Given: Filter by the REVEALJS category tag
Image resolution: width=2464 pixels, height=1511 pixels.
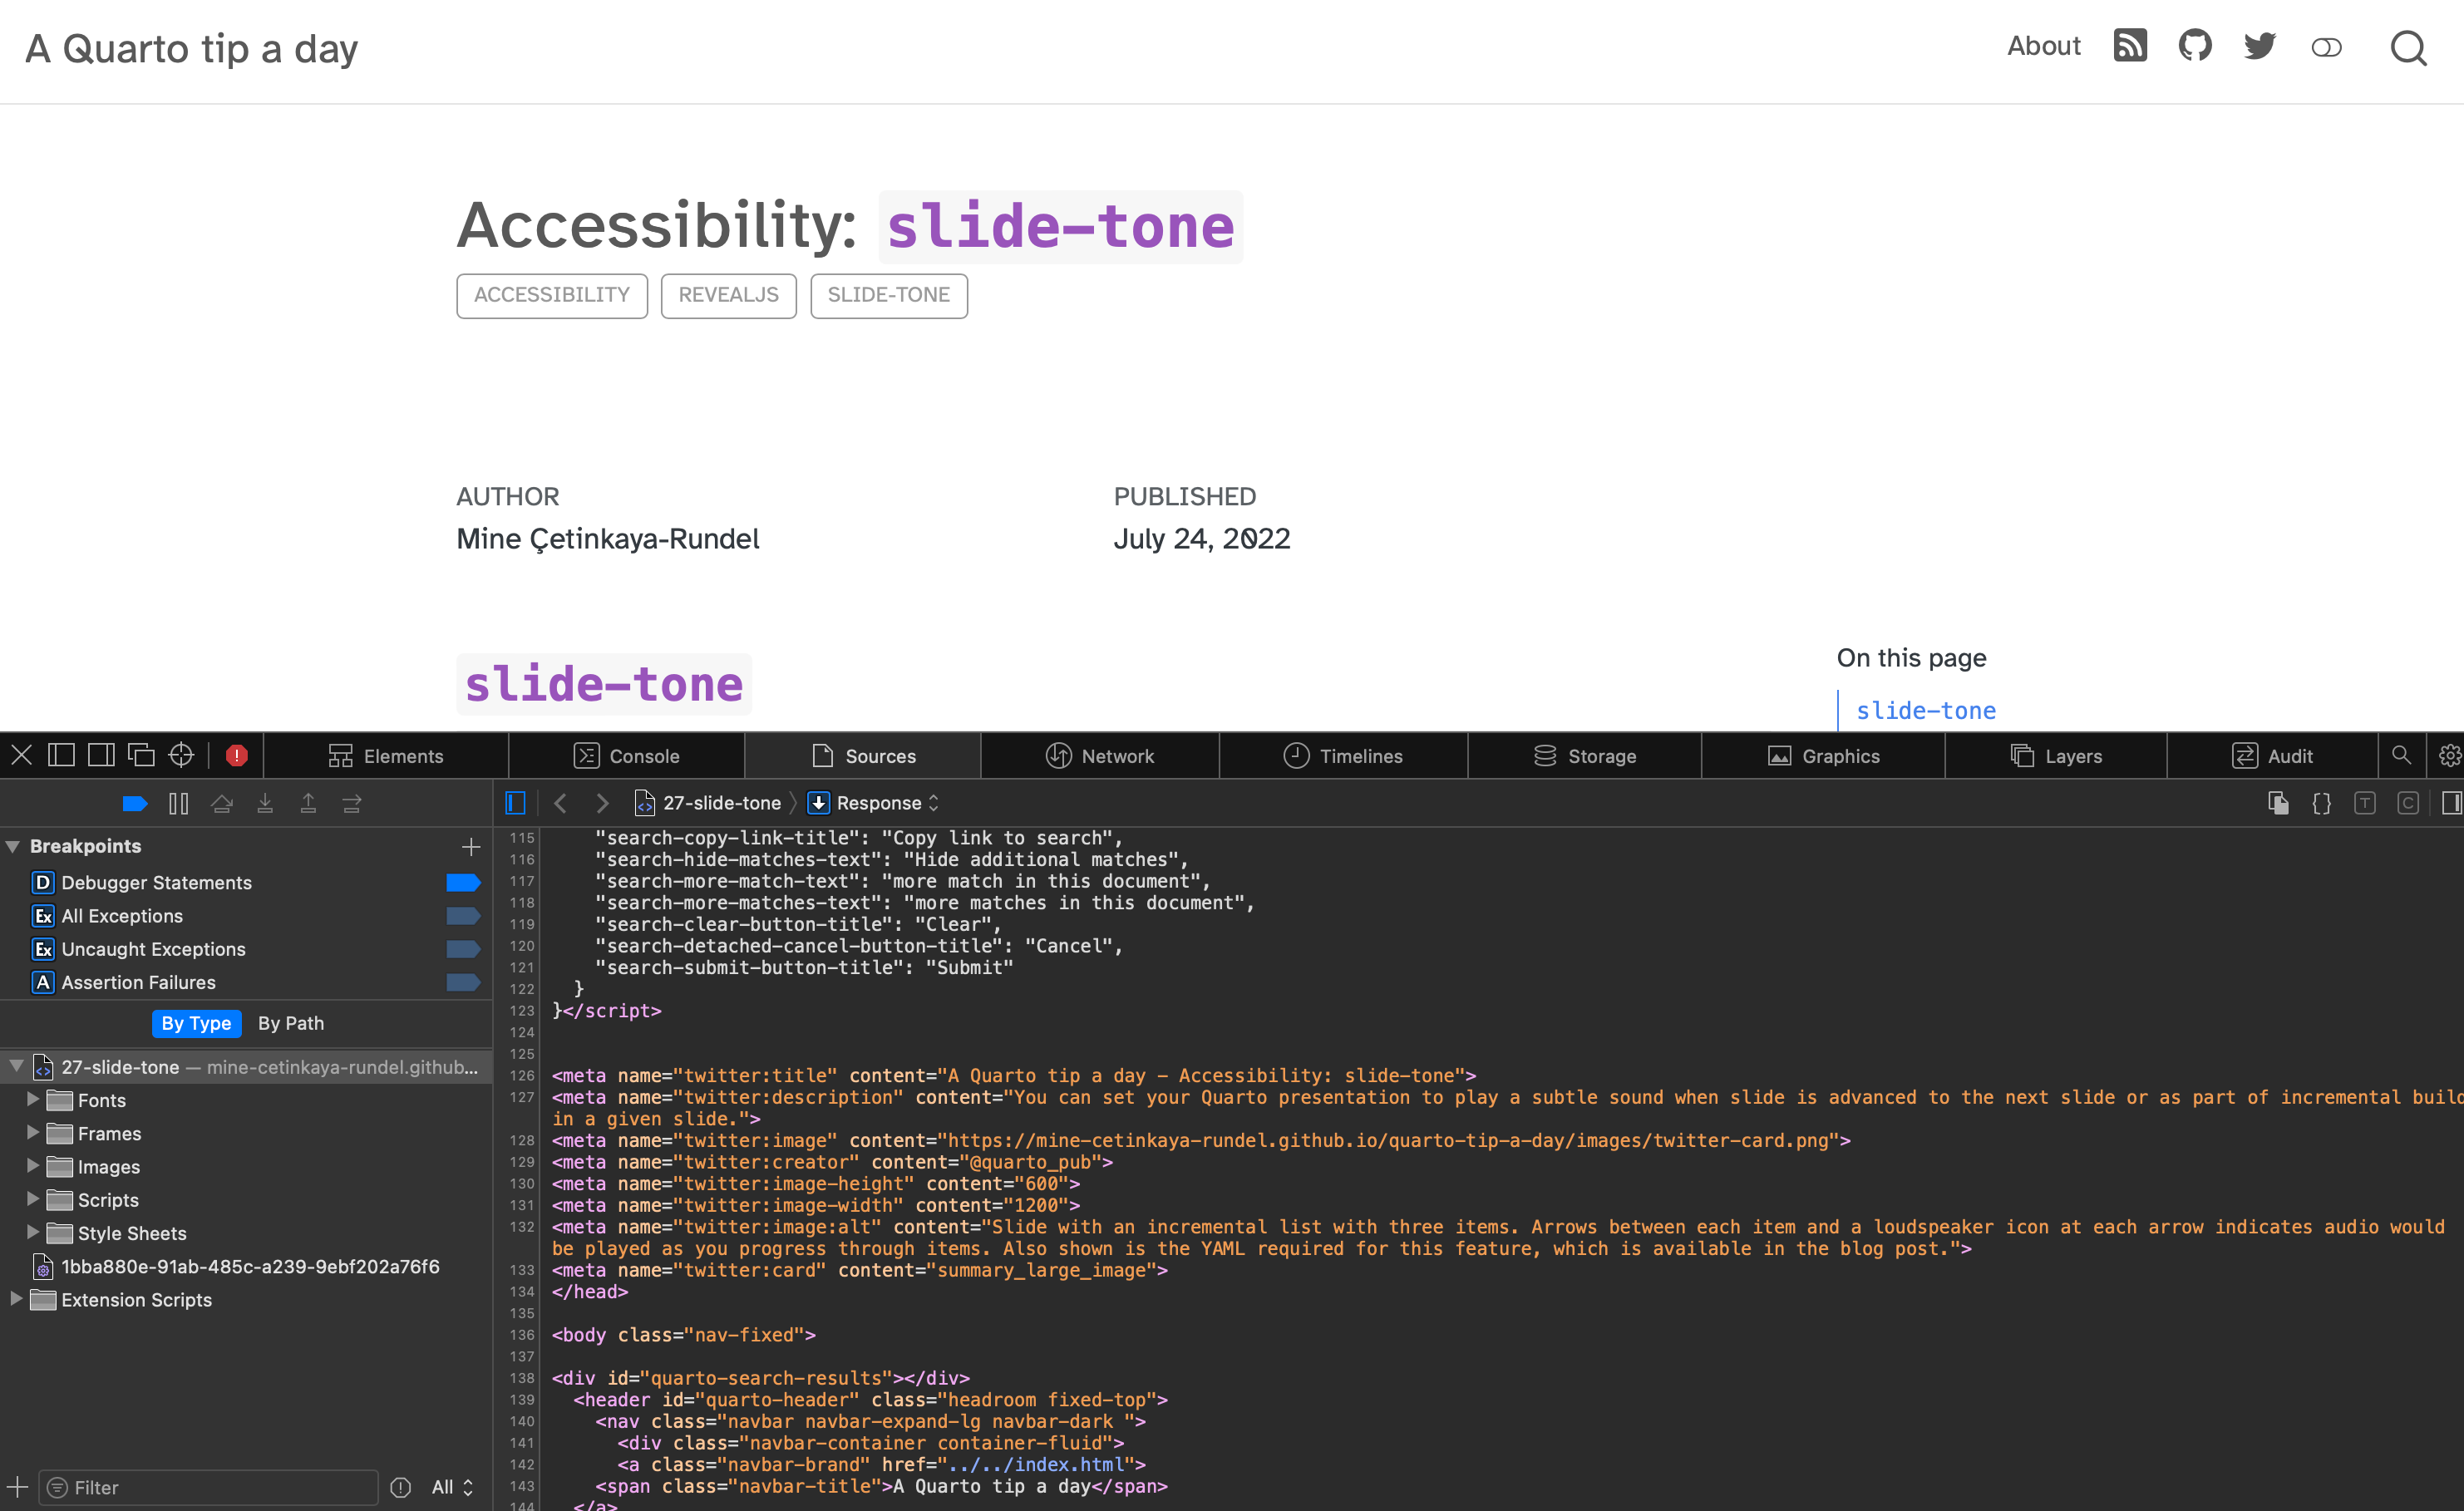Looking at the screenshot, I should (x=728, y=295).
